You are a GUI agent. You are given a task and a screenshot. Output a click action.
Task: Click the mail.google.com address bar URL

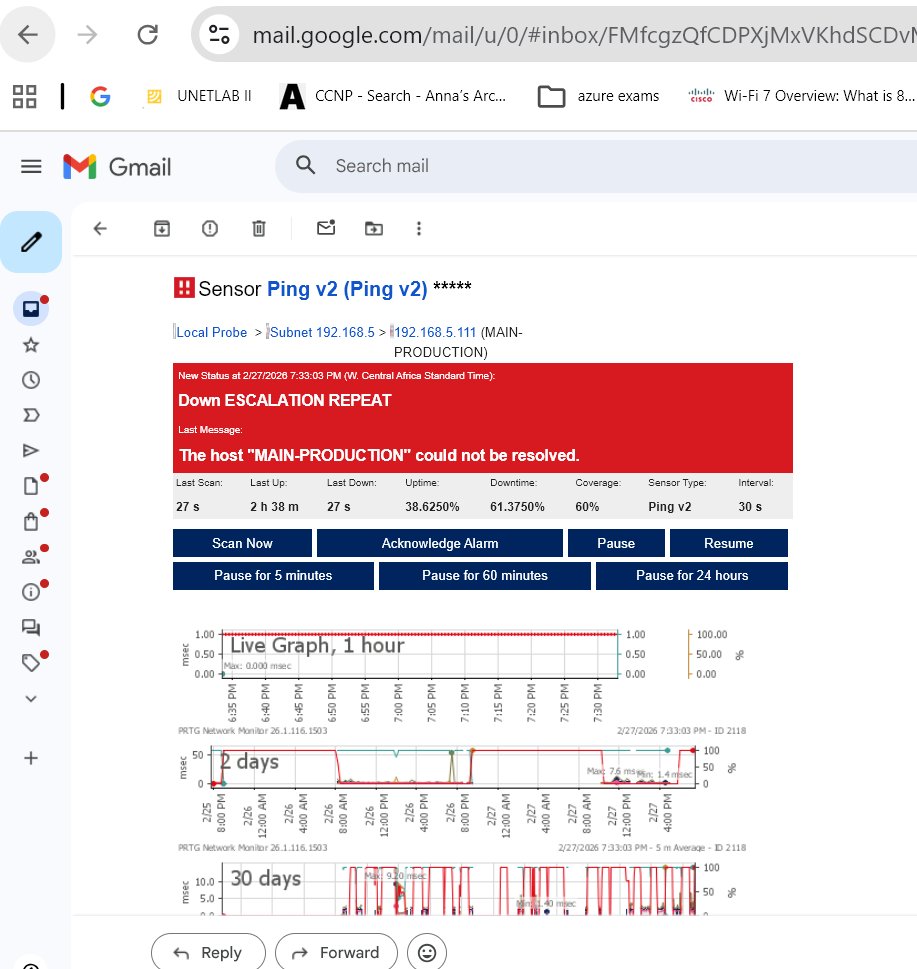pyautogui.click(x=584, y=35)
